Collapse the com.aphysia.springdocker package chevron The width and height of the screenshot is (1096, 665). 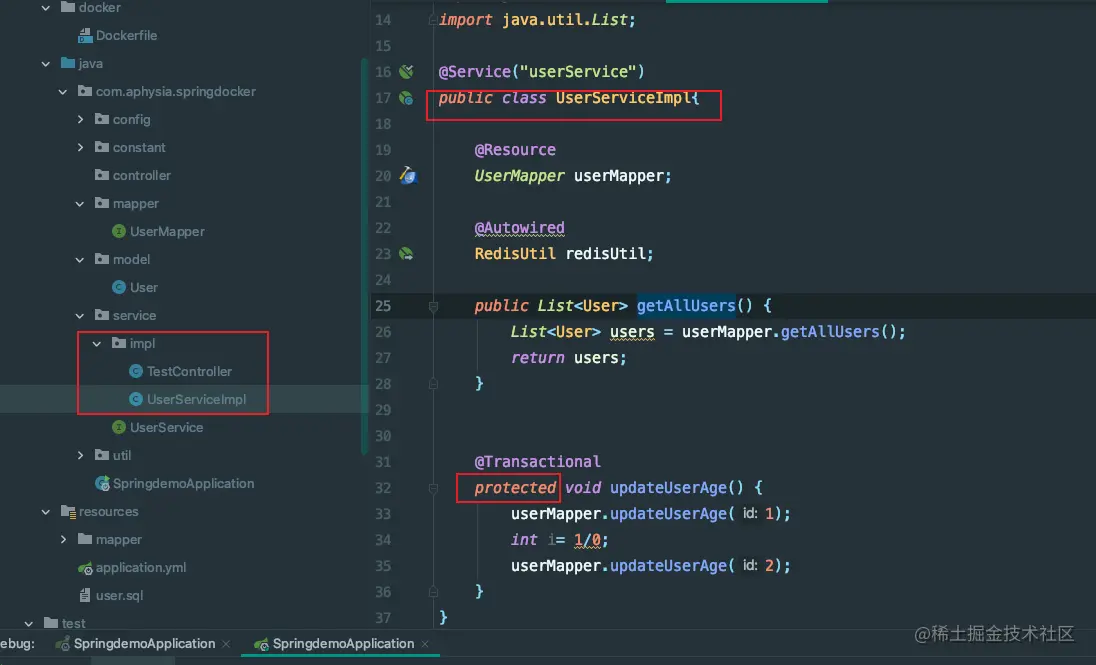click(63, 92)
